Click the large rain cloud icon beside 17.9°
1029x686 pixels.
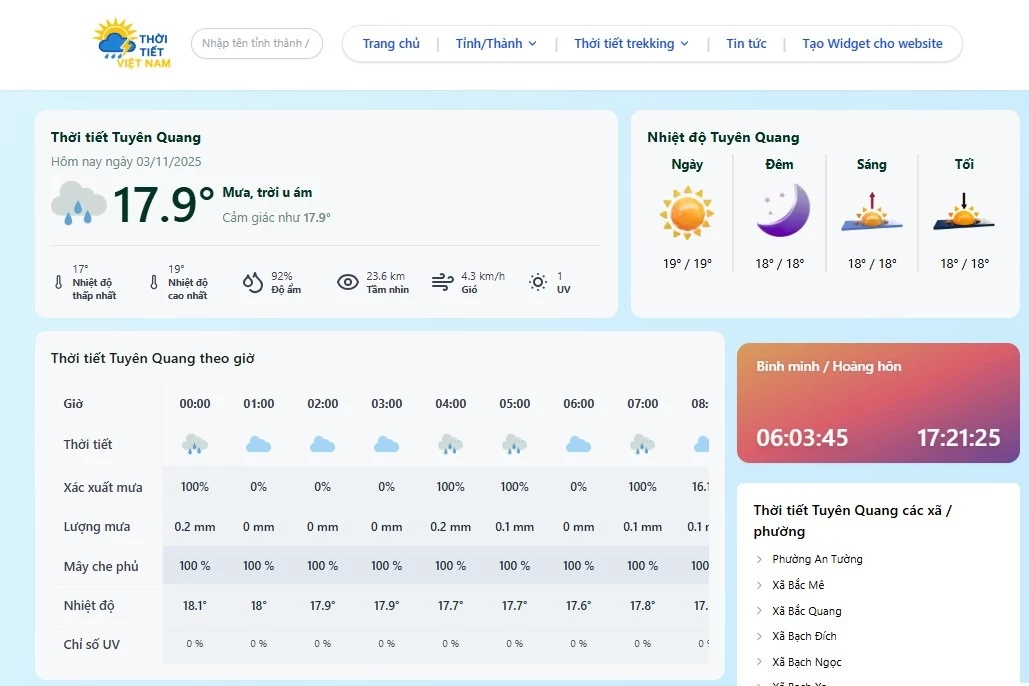pos(79,203)
